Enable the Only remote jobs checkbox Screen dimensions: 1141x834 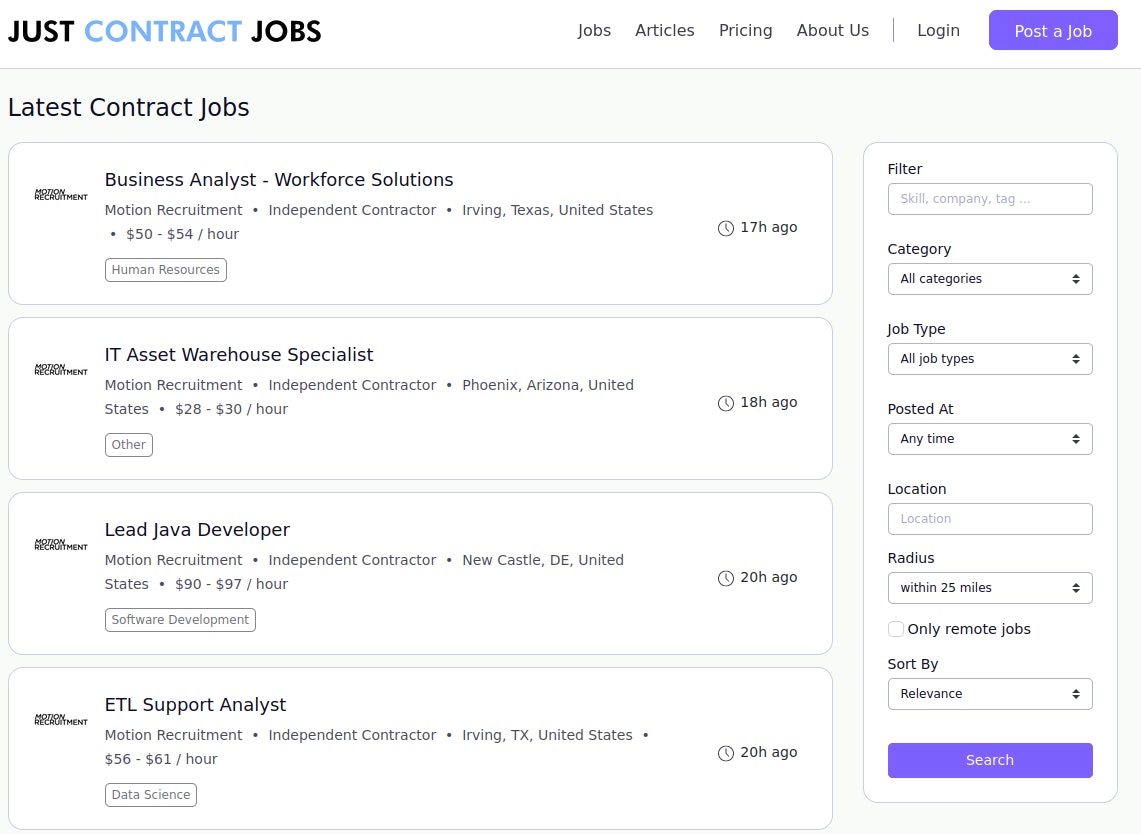coord(896,629)
